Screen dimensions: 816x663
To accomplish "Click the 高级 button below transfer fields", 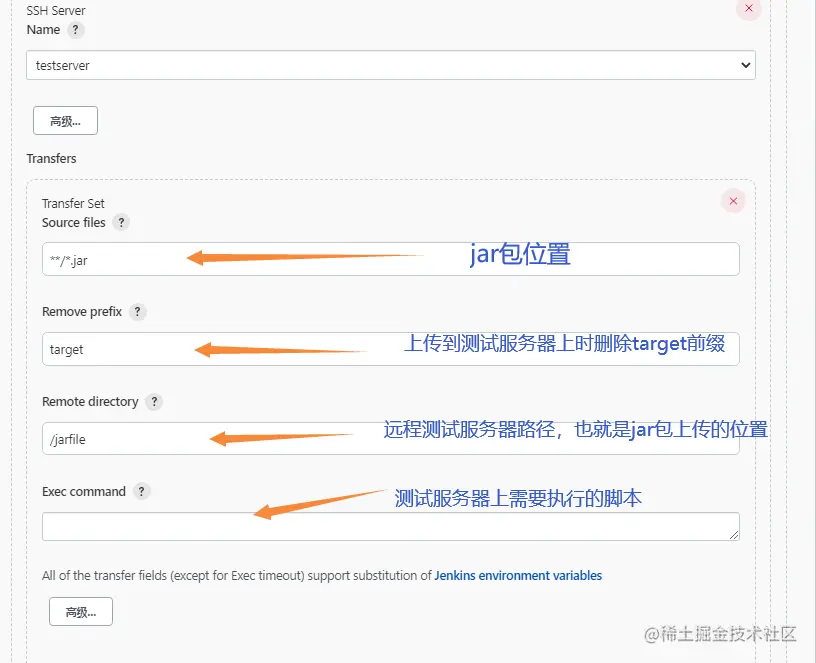I will (x=81, y=611).
